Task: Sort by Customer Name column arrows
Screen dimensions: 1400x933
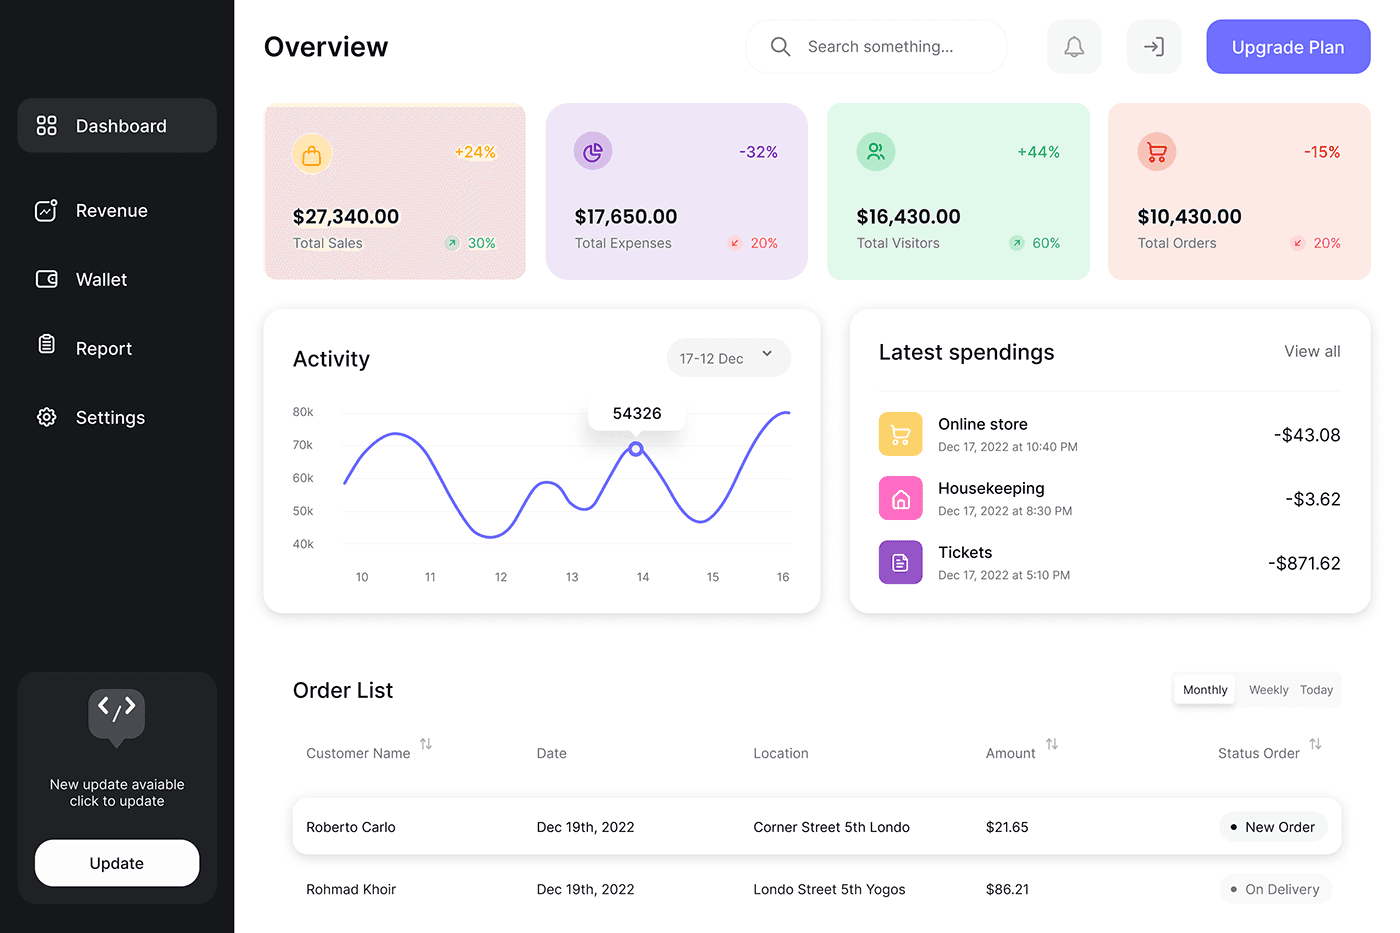Action: 426,744
